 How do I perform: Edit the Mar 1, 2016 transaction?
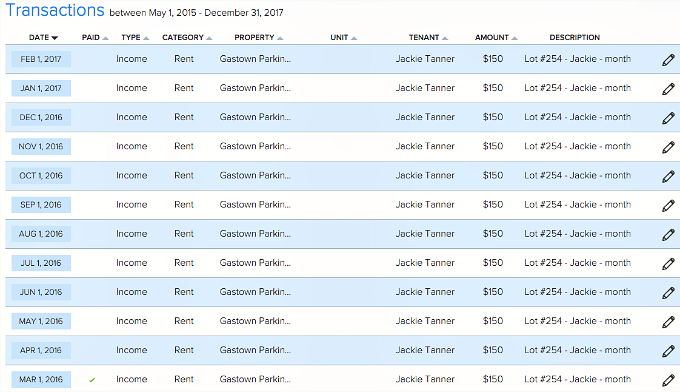(x=668, y=380)
